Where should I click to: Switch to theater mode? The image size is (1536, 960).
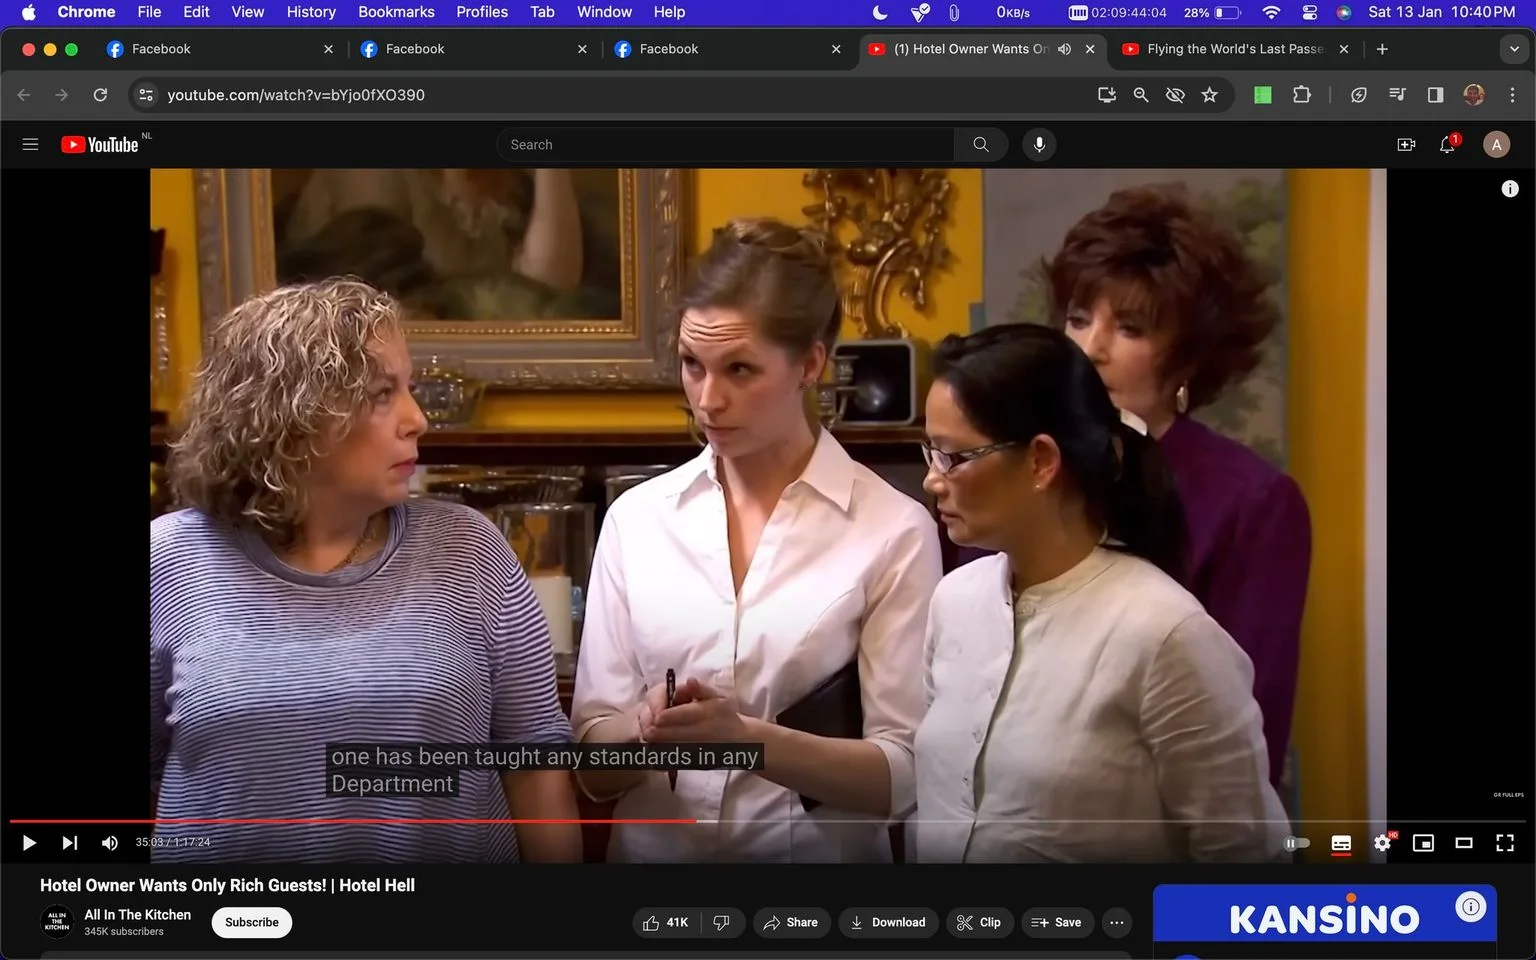[1464, 843]
